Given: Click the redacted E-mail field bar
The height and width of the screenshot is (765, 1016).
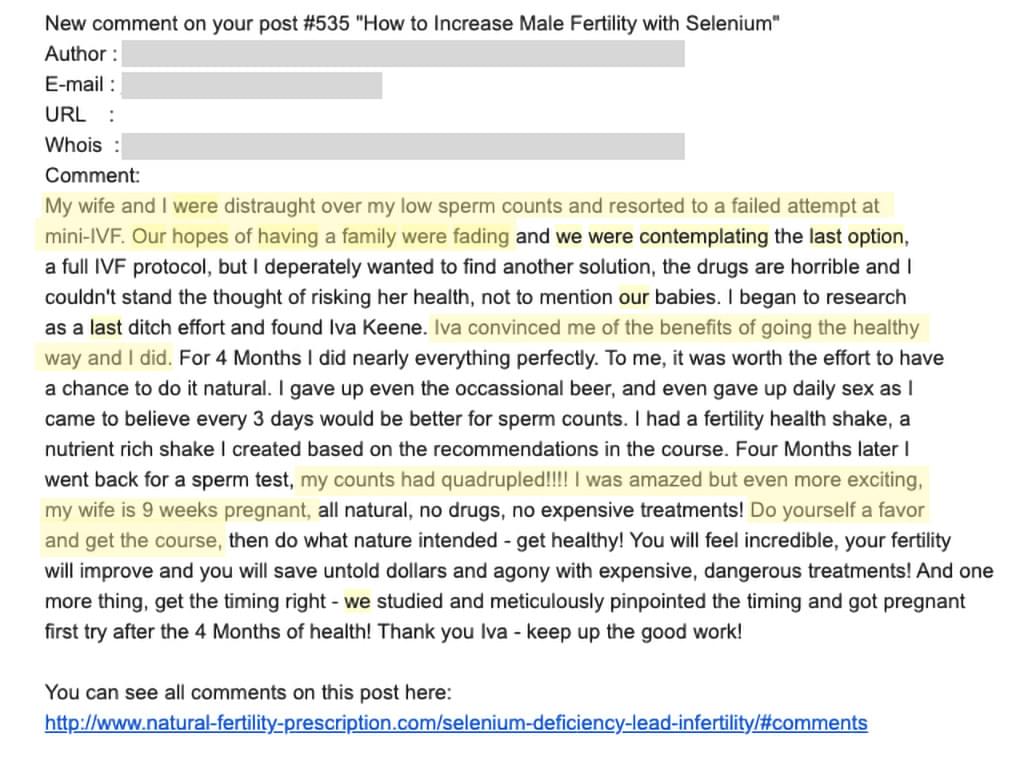Looking at the screenshot, I should pyautogui.click(x=251, y=85).
